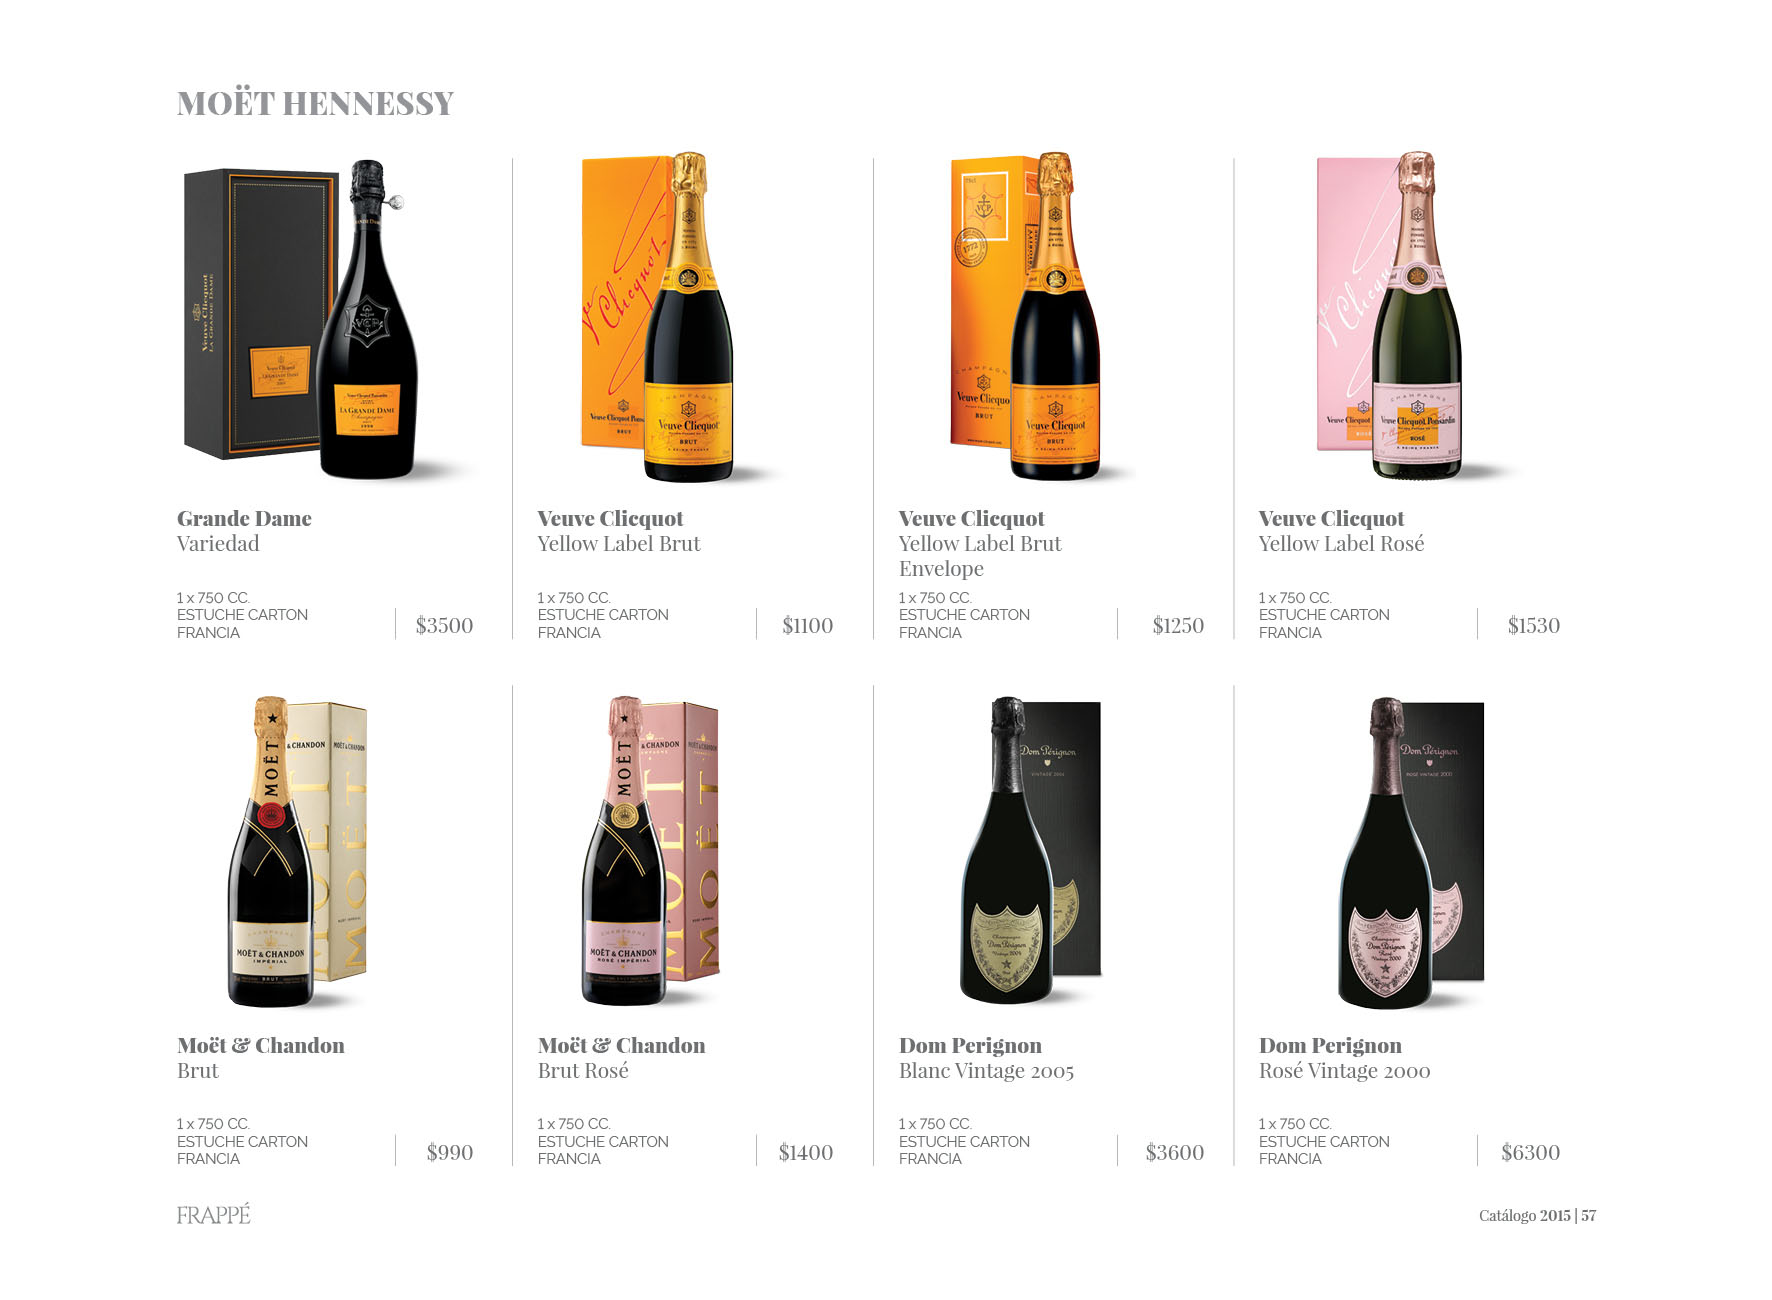
Task: Click the $3500 Grande Dame price
Action: tap(444, 626)
